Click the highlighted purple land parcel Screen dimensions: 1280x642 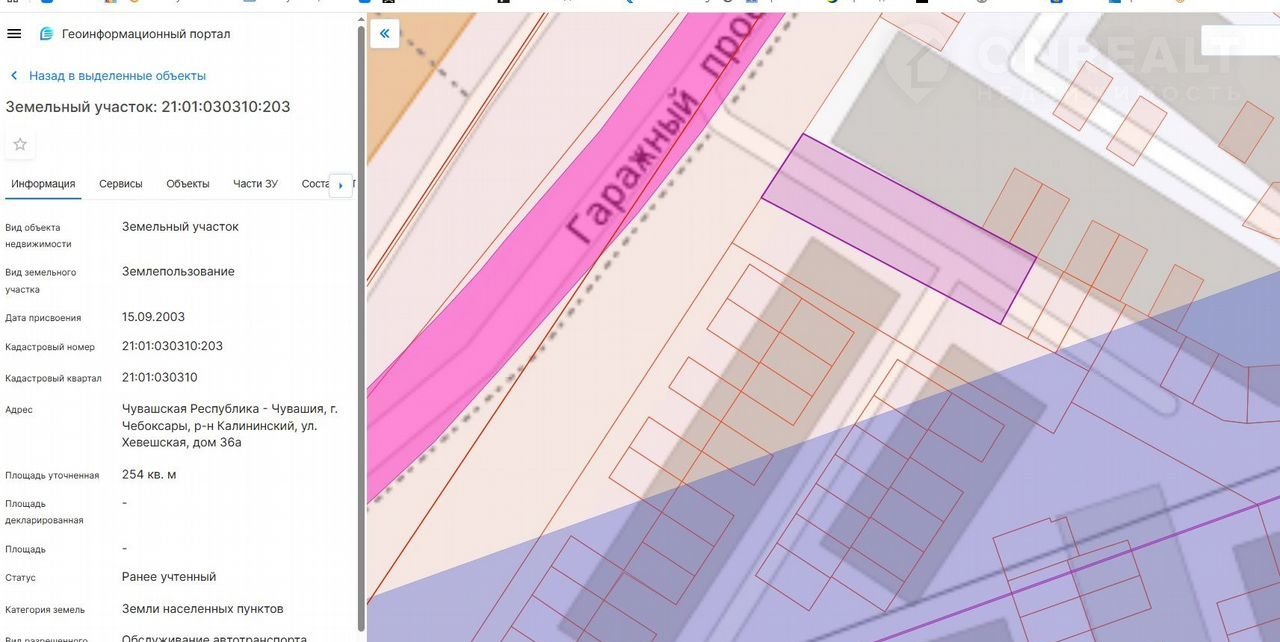coord(897,229)
